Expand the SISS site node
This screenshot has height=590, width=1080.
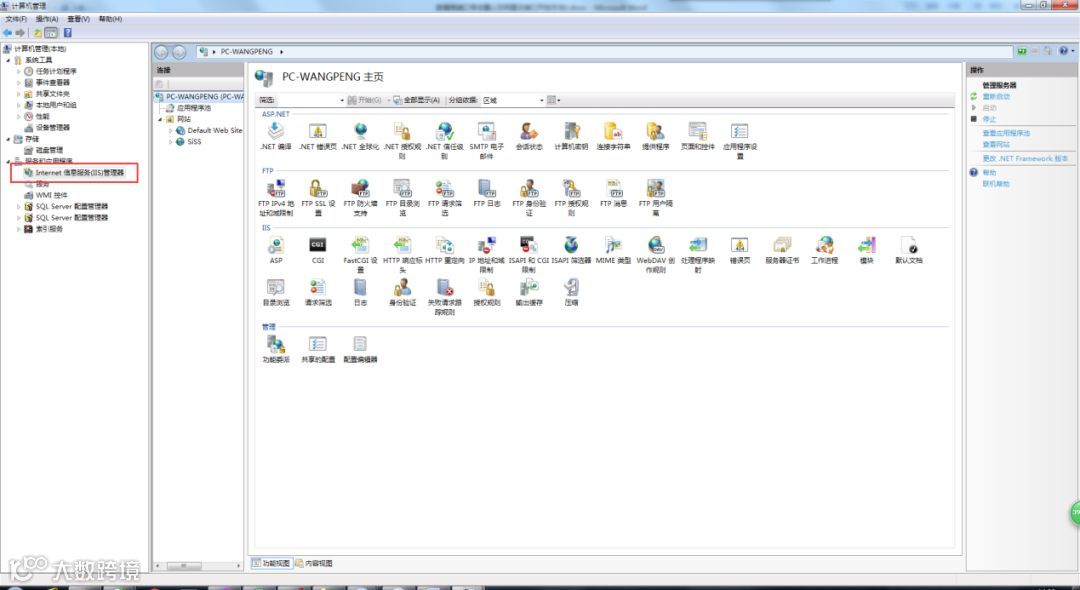pyautogui.click(x=171, y=141)
